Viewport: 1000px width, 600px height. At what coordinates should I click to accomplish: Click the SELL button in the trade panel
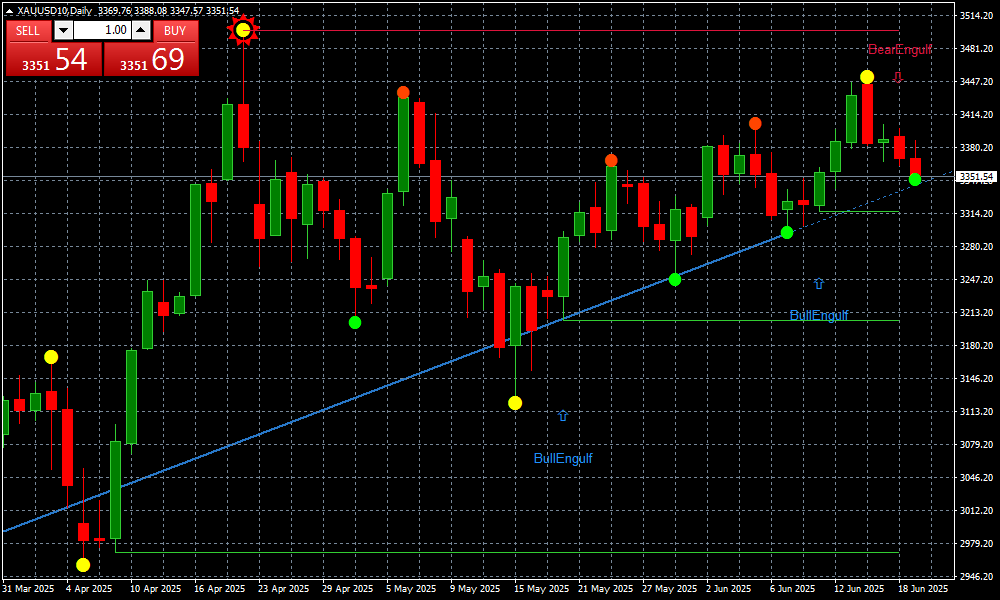coord(28,30)
